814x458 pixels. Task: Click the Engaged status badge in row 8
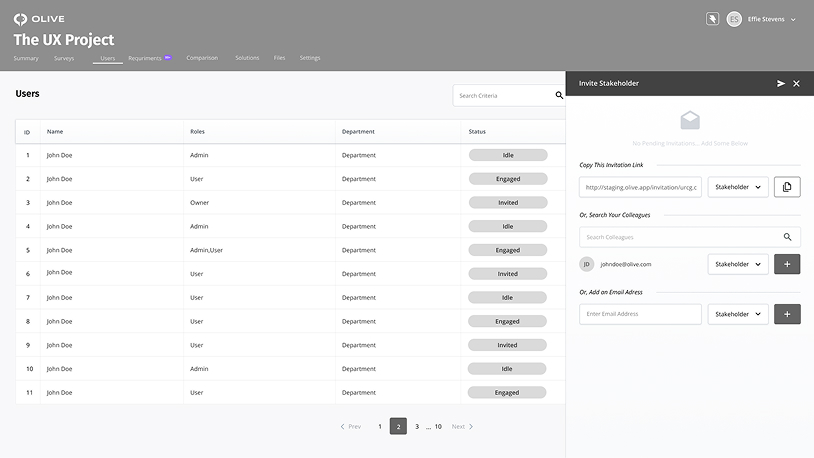point(507,321)
